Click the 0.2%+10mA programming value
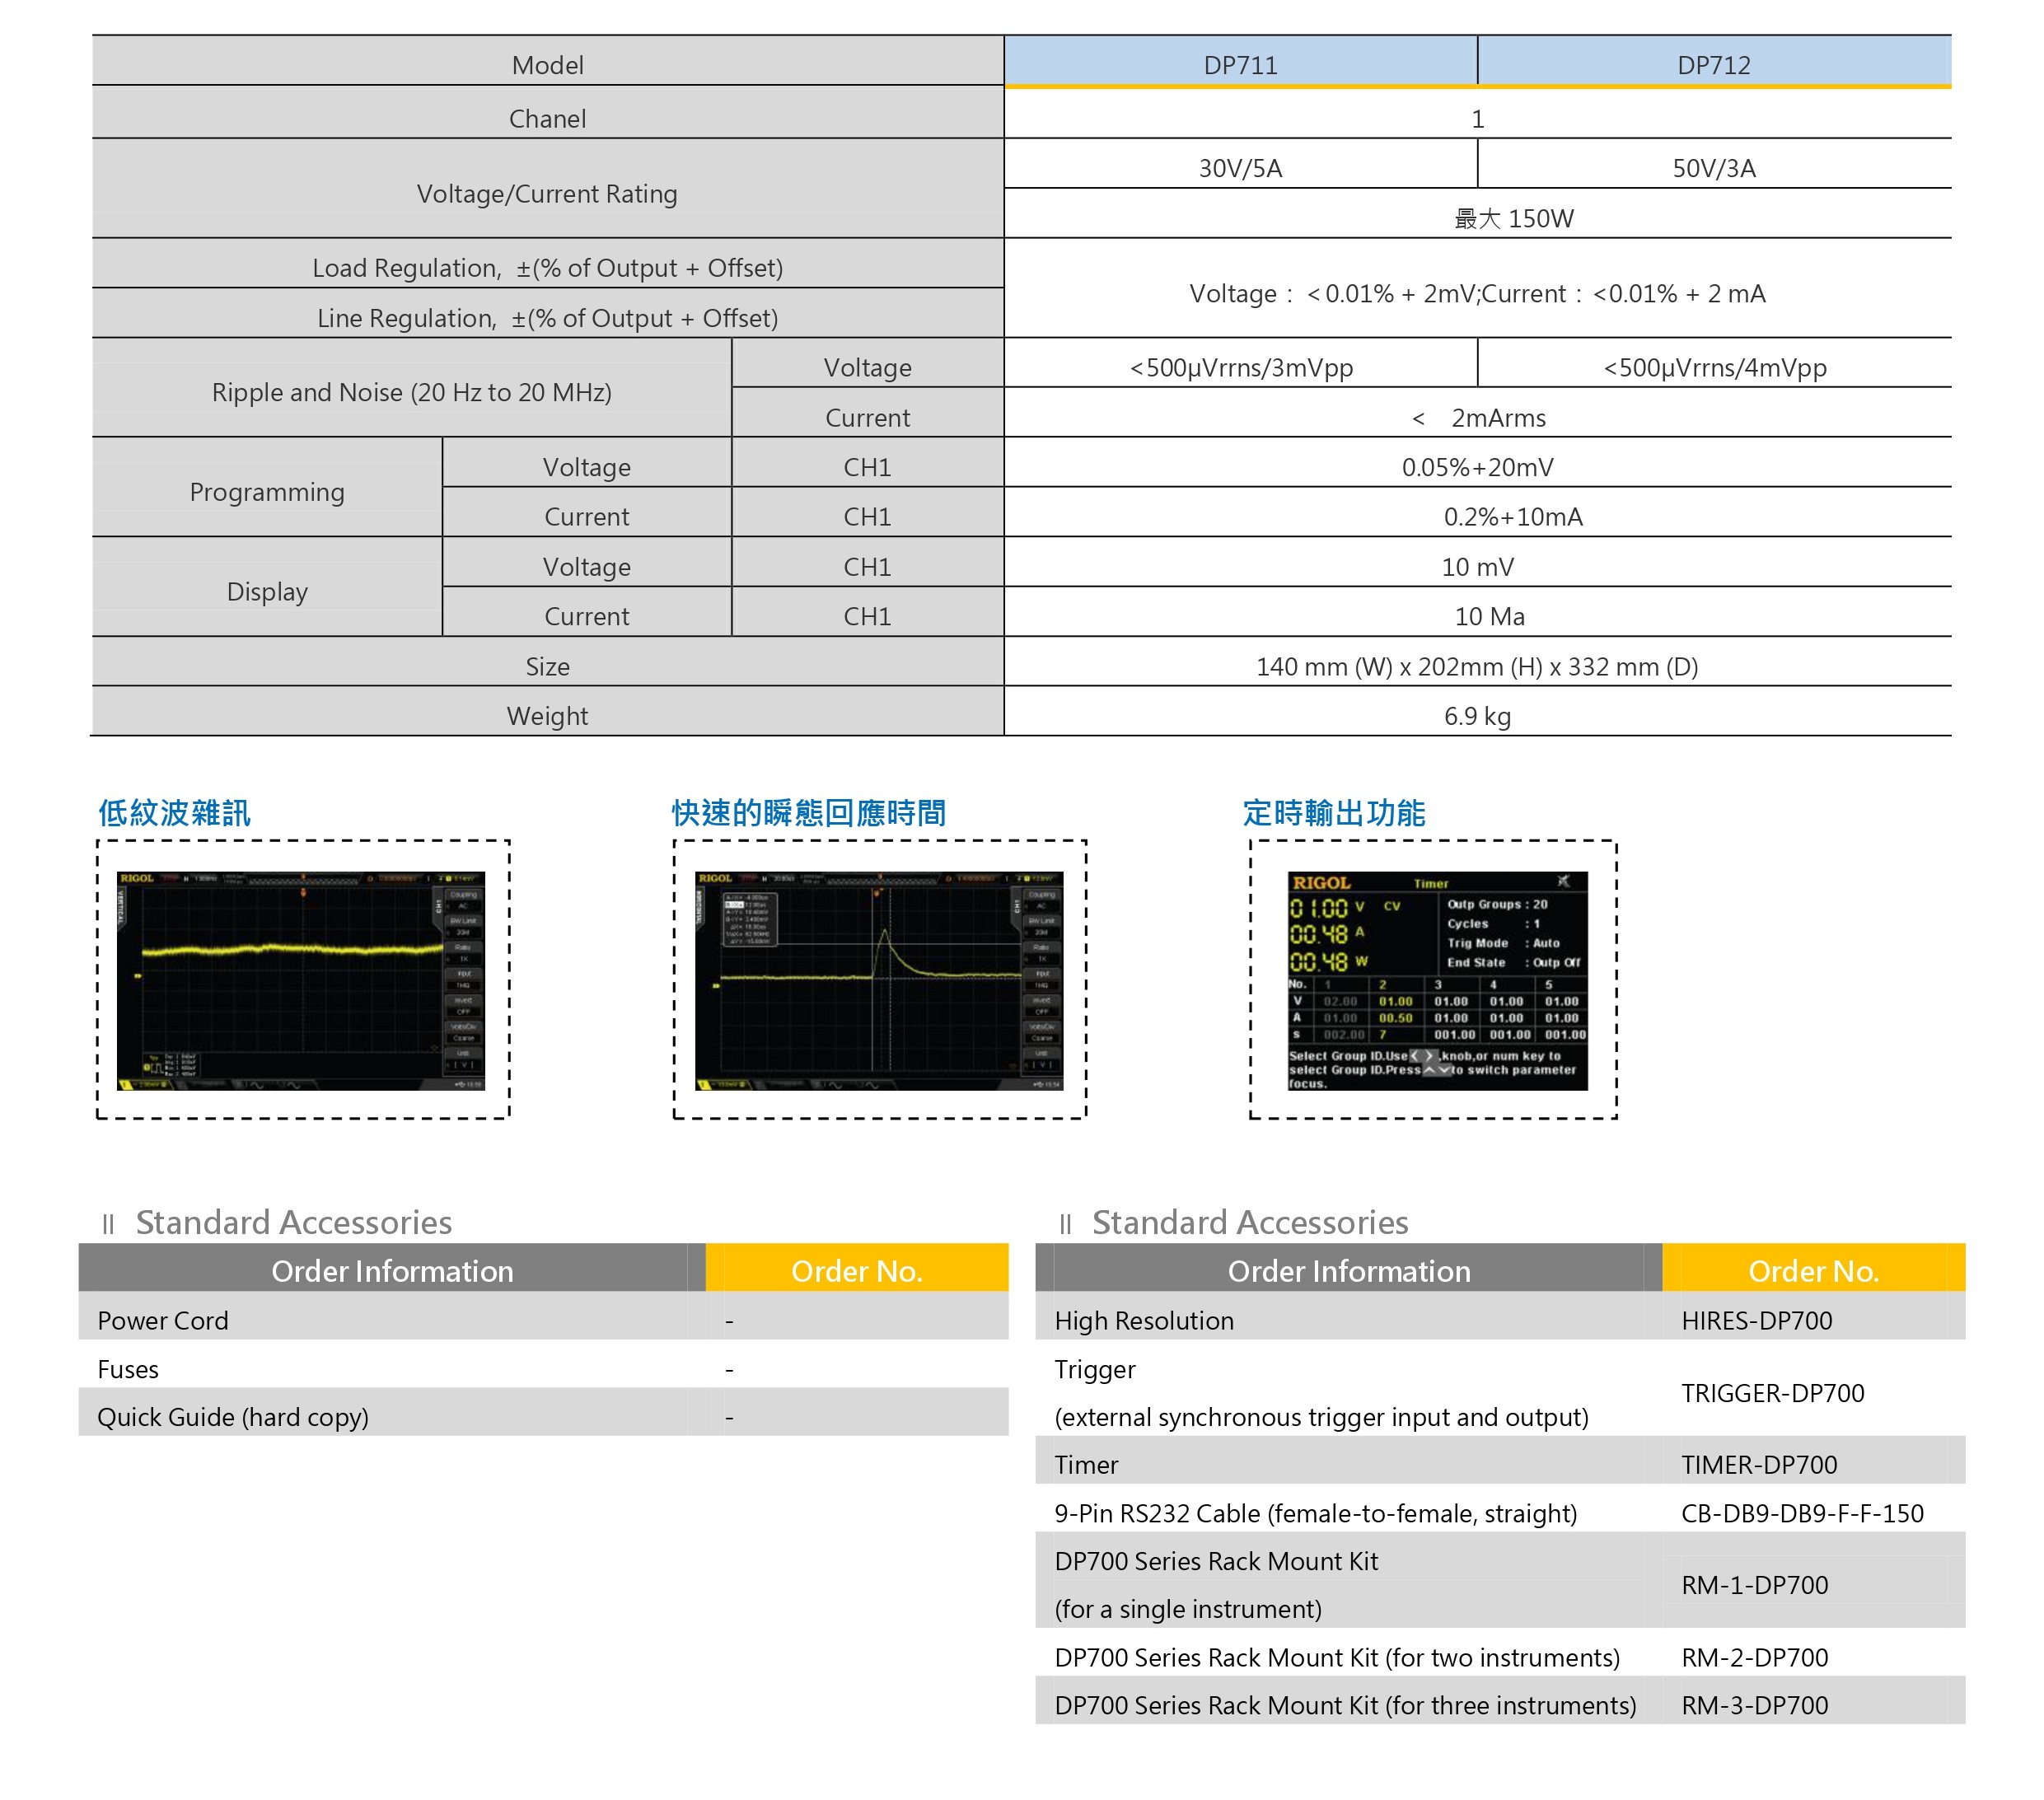The height and width of the screenshot is (1800, 2044). point(1513,517)
